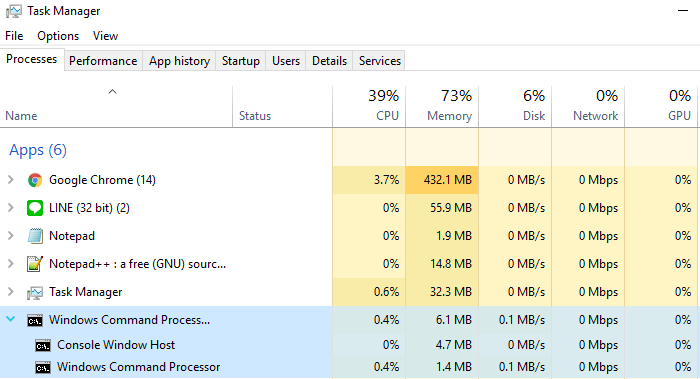Open the Options menu
Screen dimensions: 700x379
58,36
